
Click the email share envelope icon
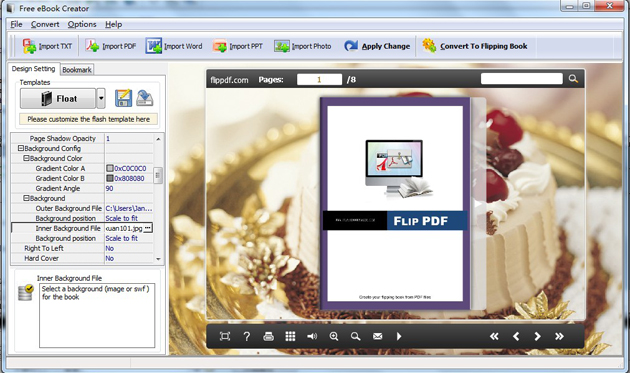pos(377,336)
